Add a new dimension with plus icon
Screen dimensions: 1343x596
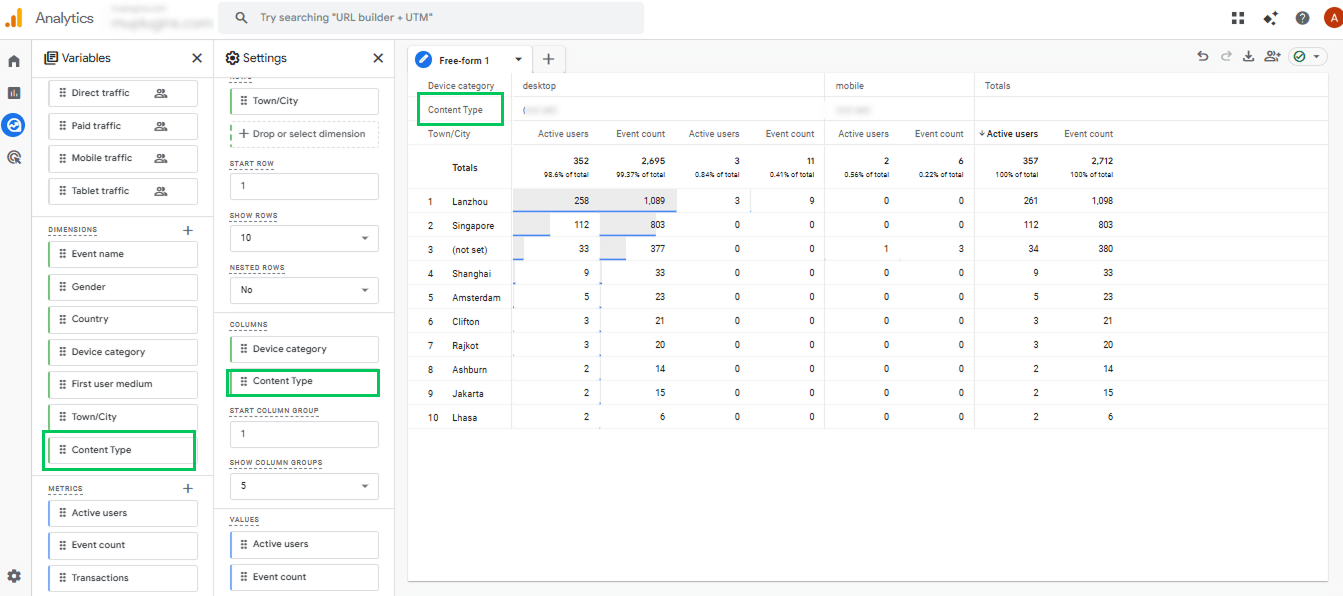point(187,230)
